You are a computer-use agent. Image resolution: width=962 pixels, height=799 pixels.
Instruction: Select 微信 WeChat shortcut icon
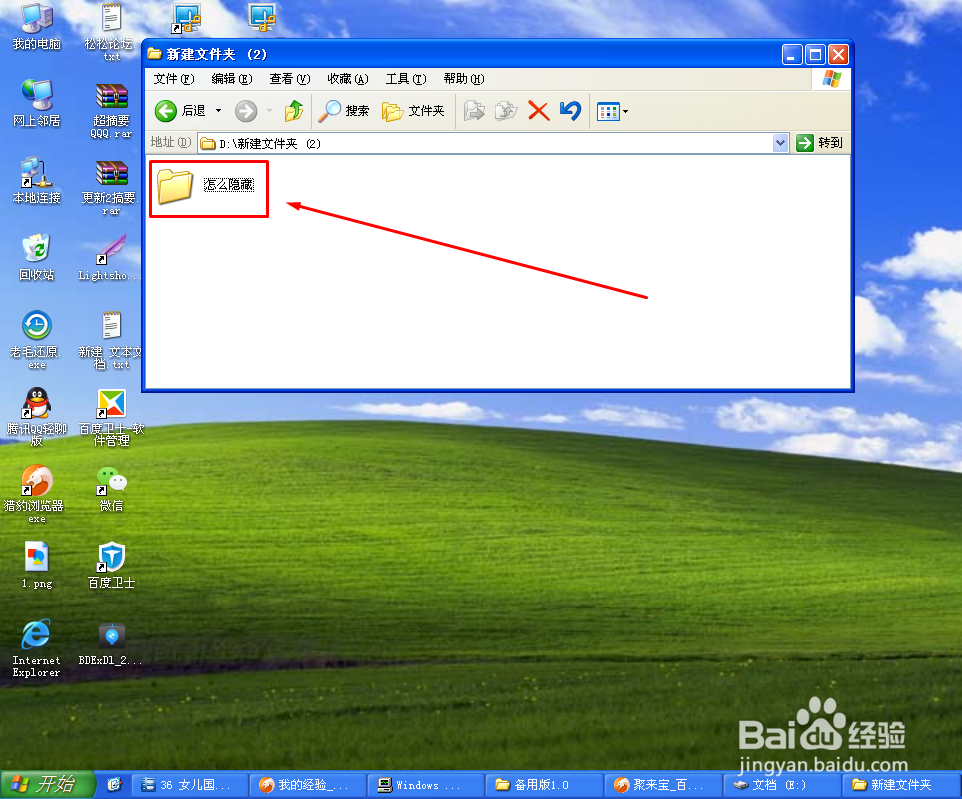click(x=111, y=489)
